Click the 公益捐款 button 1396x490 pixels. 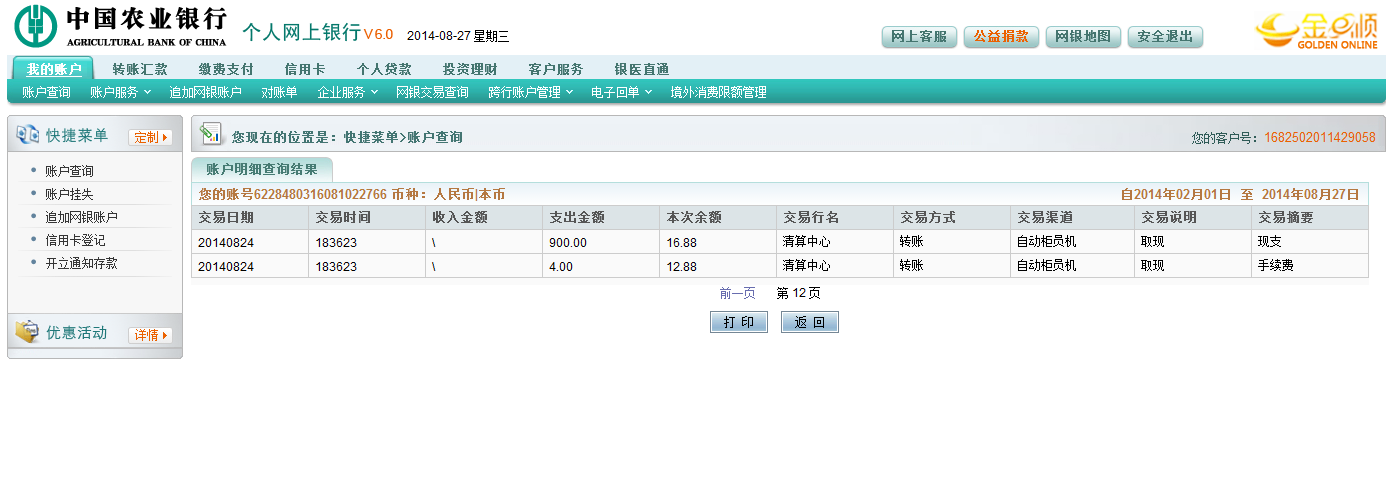[1001, 37]
